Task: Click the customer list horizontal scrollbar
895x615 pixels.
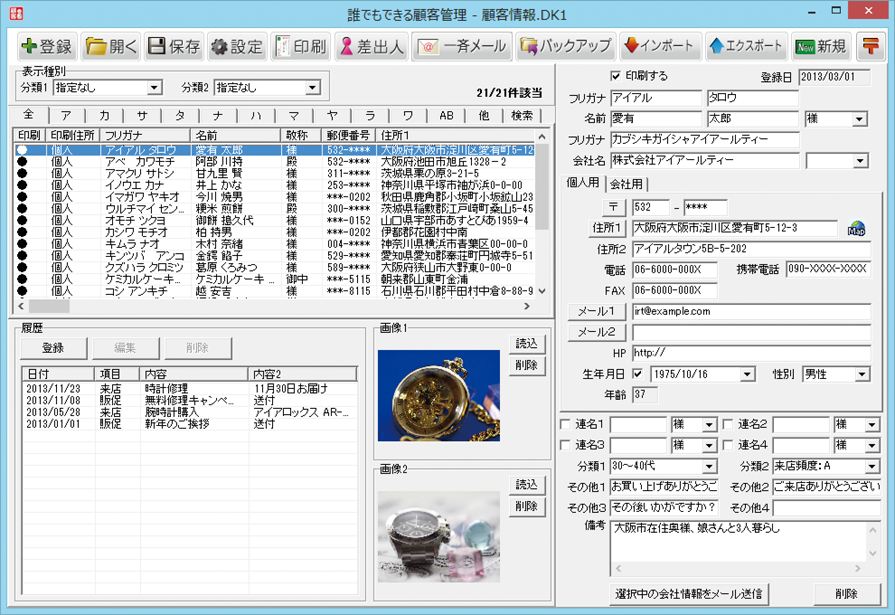Action: coord(280,306)
